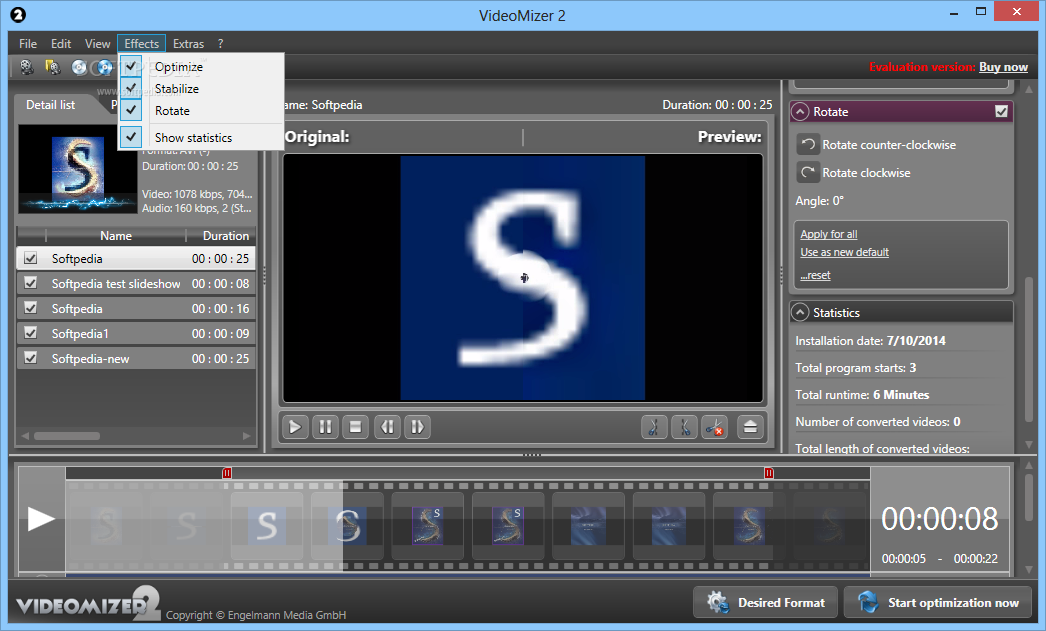
Task: Click the gear icon on Desired Format
Action: point(718,602)
